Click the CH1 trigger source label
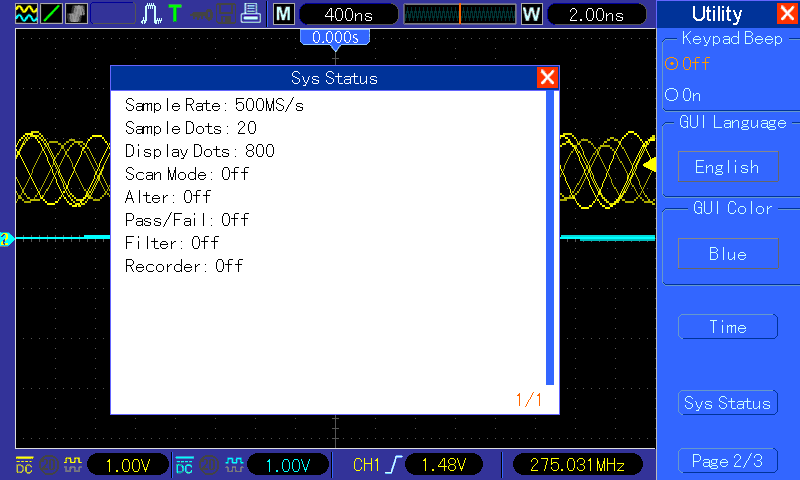Screen dimensions: 800x480 [x=366, y=465]
